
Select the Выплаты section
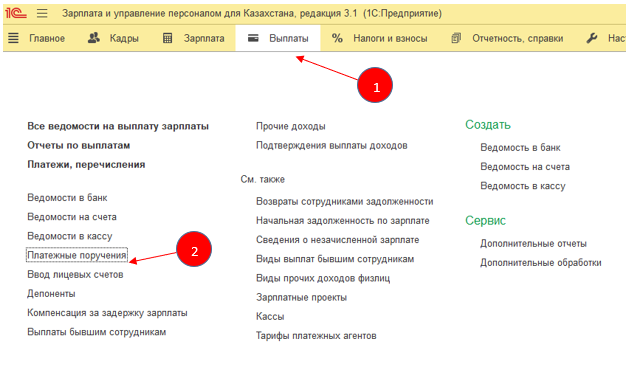pos(289,38)
